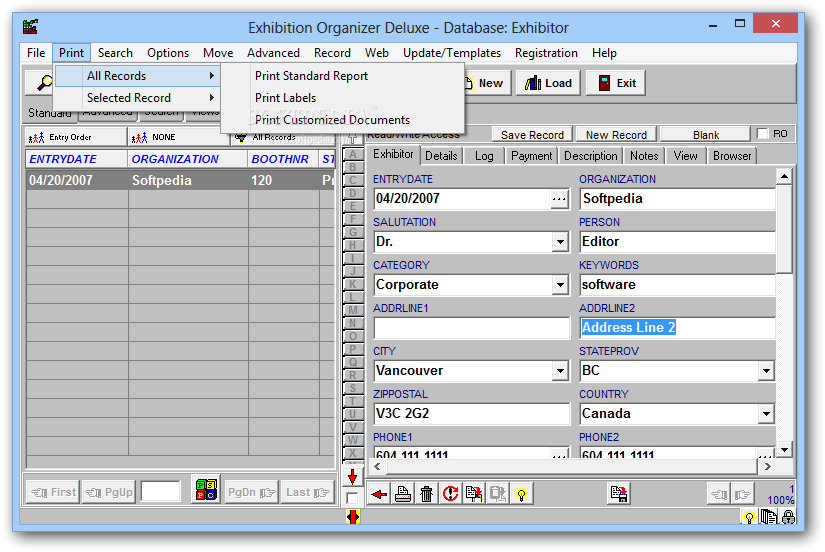Click the status bar stacked pages icon
825x552 pixels.
click(769, 517)
